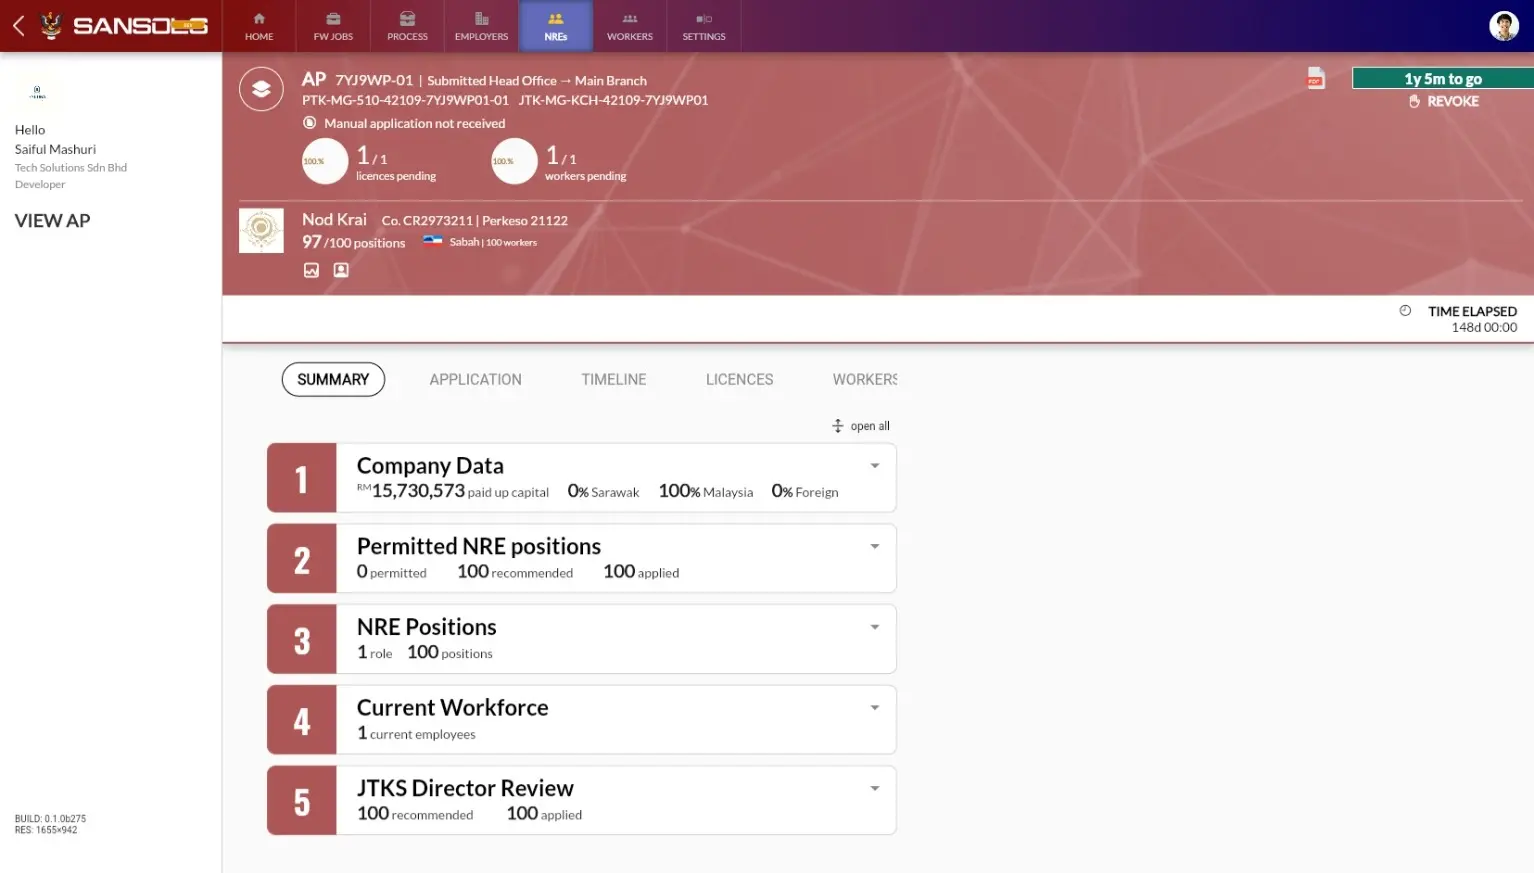This screenshot has width=1534, height=873.
Task: Open Settings from top navigation
Action: point(704,26)
